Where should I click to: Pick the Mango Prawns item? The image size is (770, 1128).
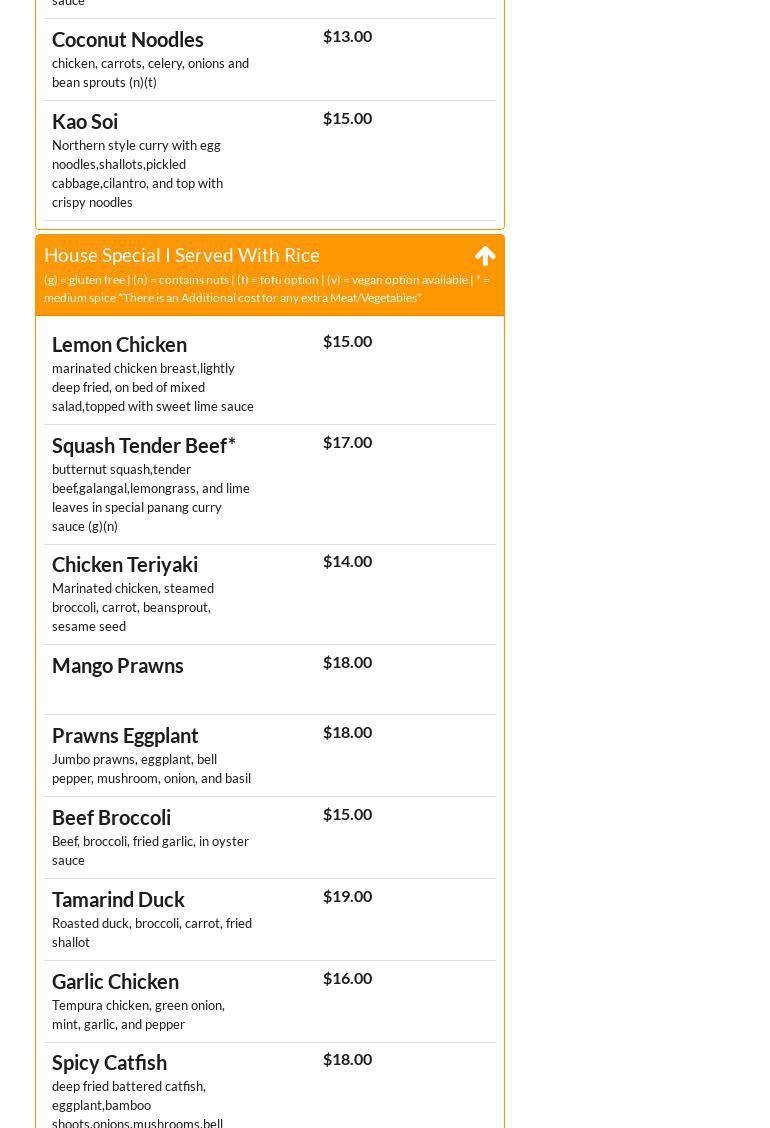[118, 665]
